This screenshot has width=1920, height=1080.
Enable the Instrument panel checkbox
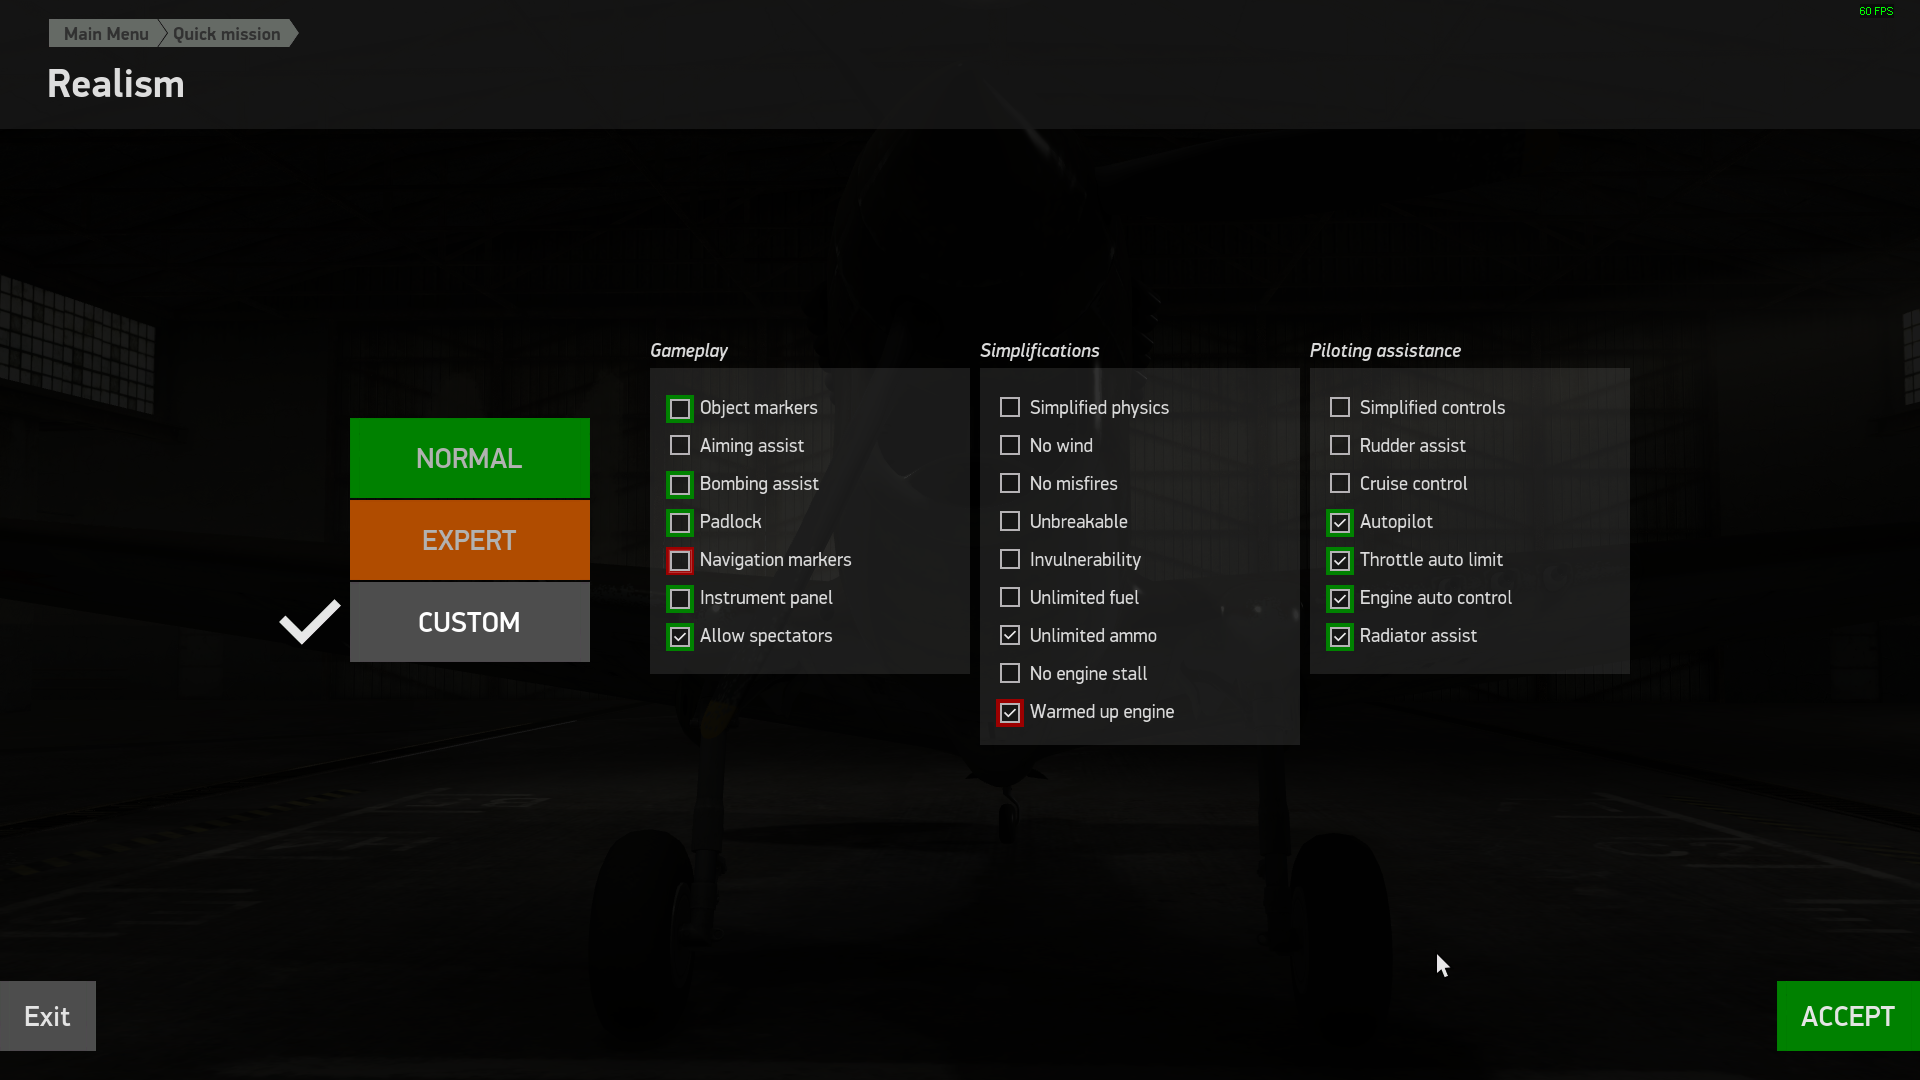pos(680,599)
